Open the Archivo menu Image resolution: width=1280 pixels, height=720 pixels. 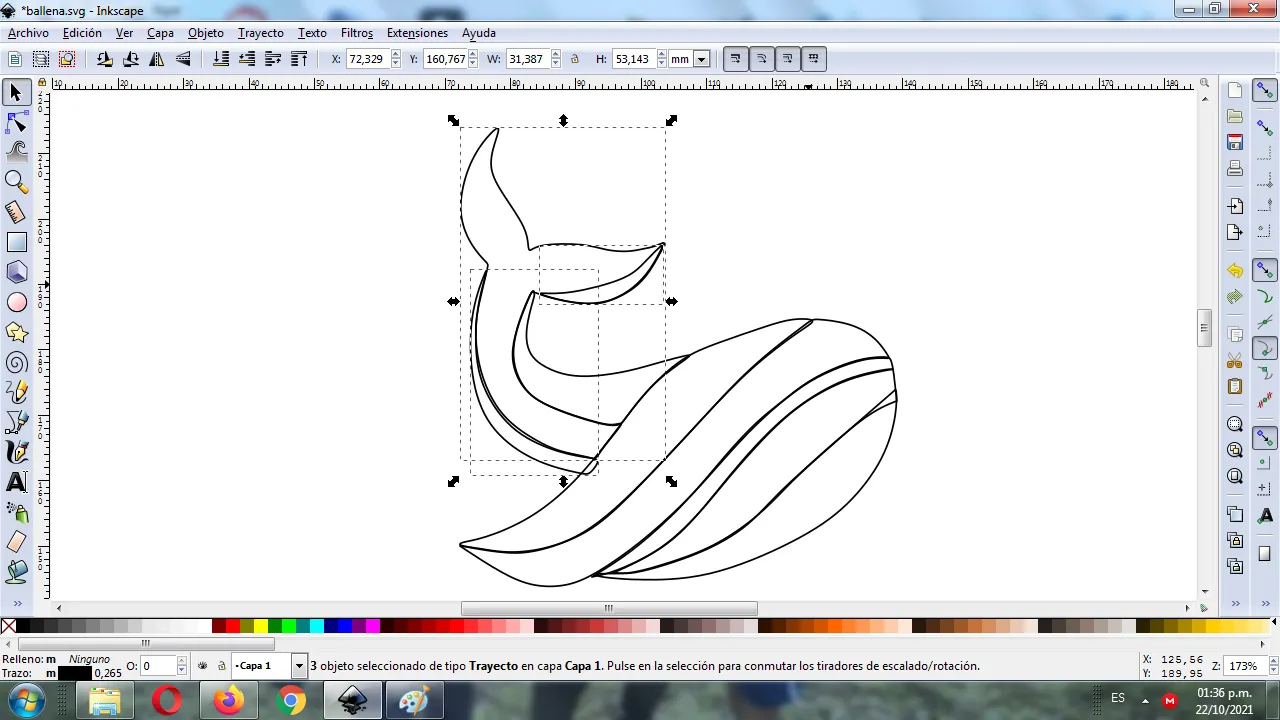tap(28, 33)
